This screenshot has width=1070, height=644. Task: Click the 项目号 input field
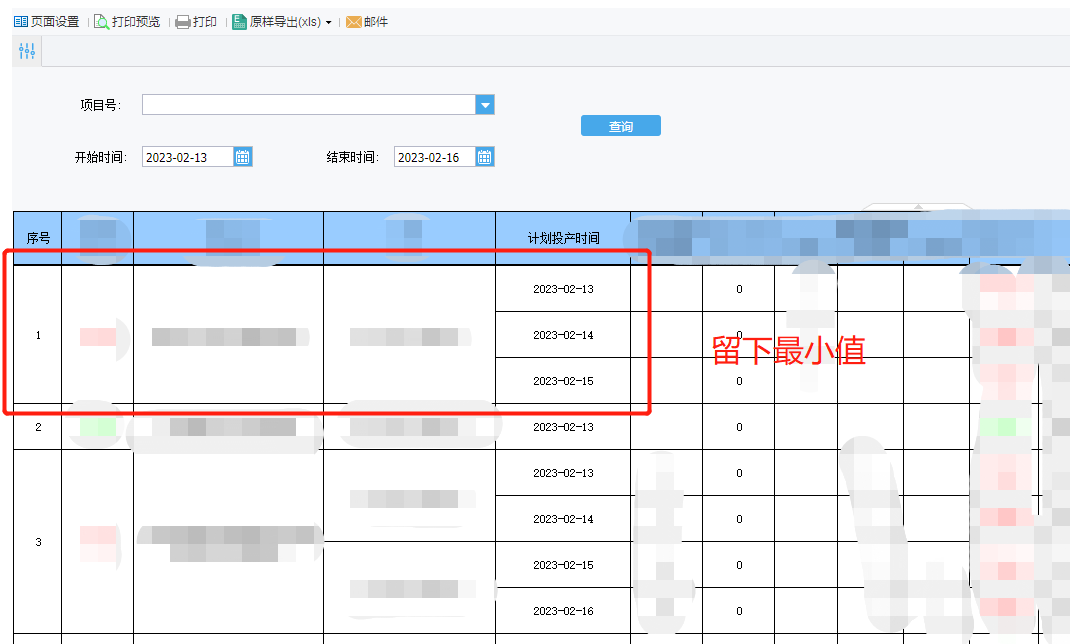[308, 105]
